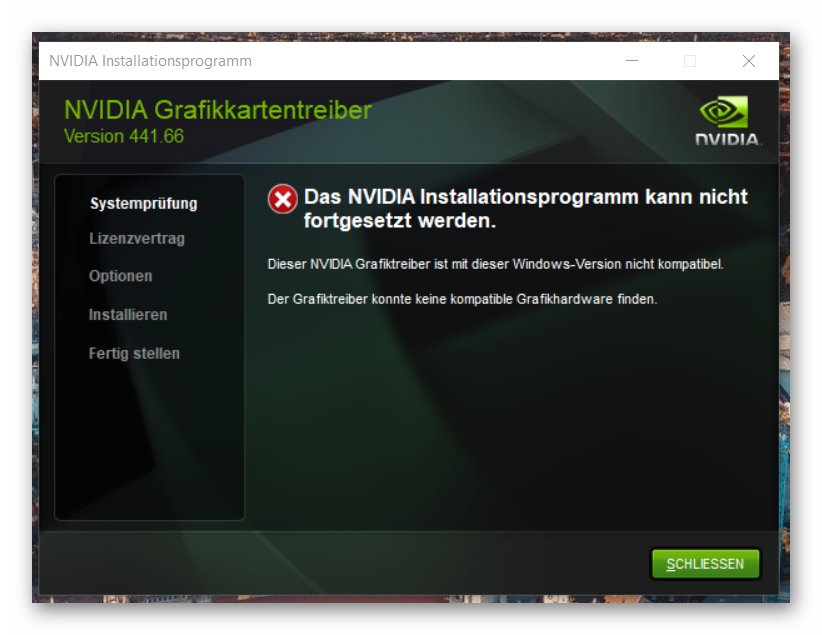Click the 'NVIDIA Grafikkartentreiber' heading
This screenshot has height=635, width=822.
[218, 110]
